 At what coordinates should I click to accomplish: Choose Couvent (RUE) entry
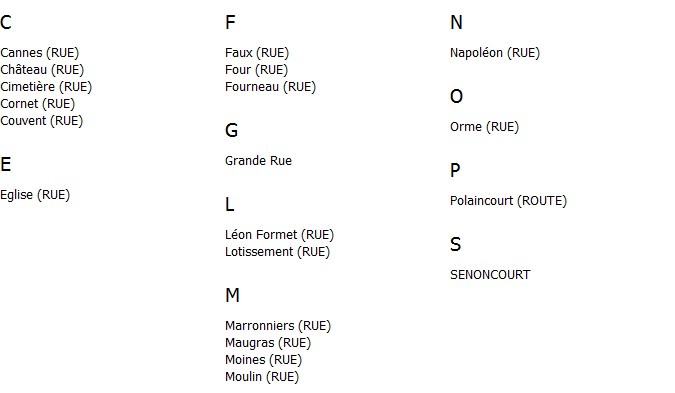tap(41, 121)
